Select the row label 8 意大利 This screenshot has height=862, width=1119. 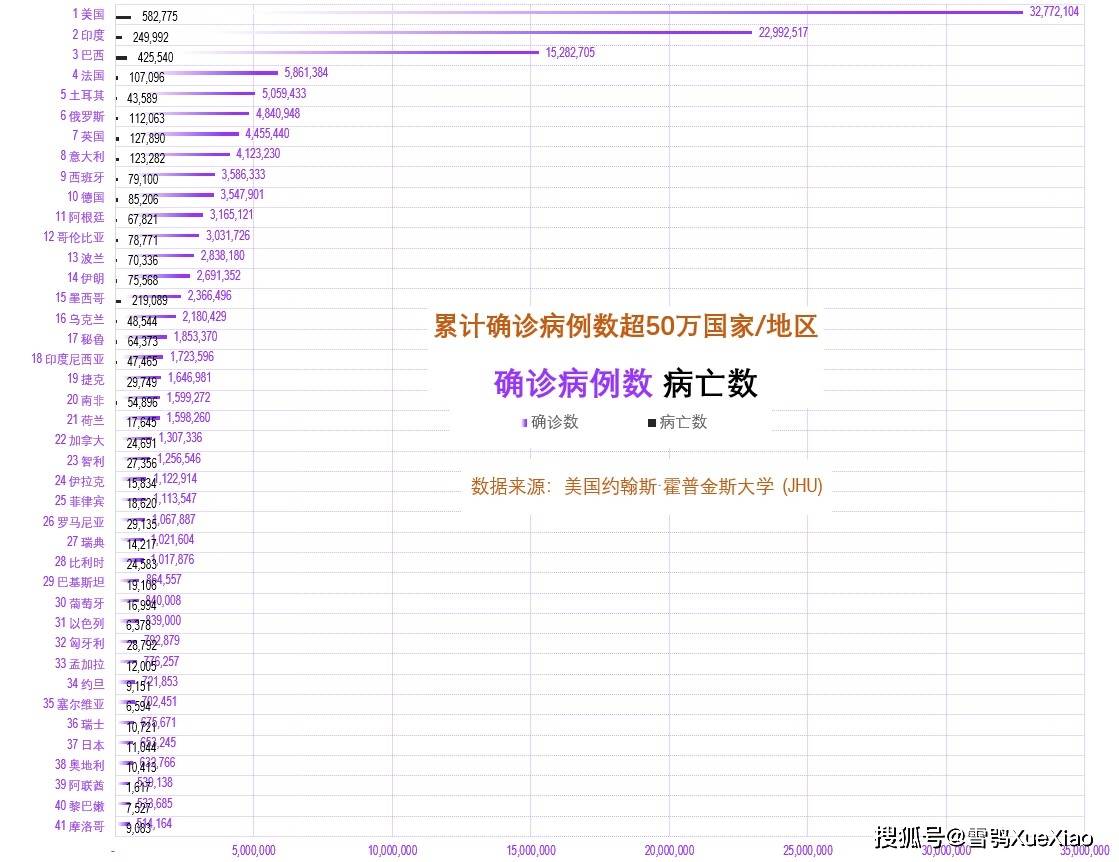coord(82,156)
